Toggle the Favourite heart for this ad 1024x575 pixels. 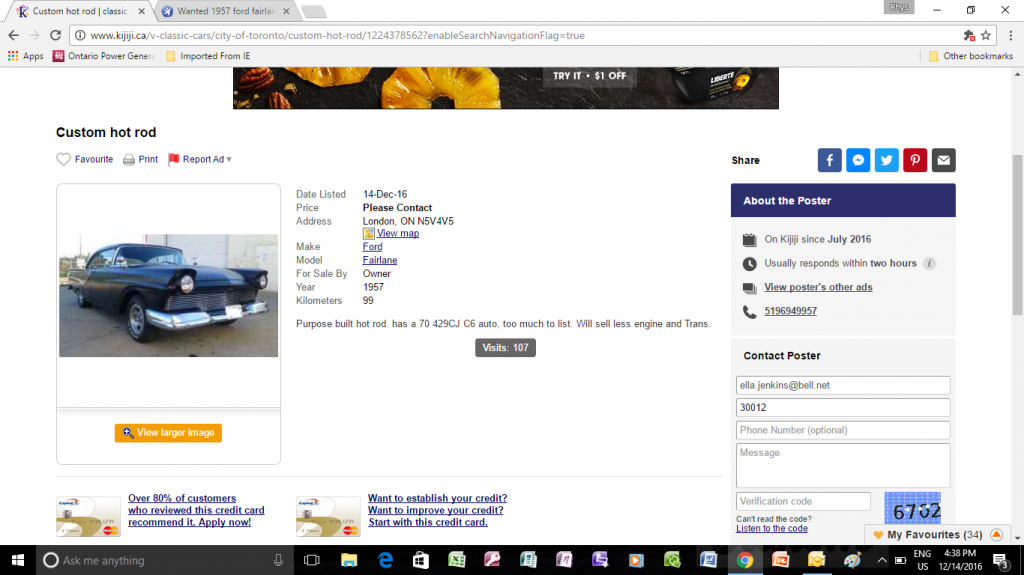(64, 160)
